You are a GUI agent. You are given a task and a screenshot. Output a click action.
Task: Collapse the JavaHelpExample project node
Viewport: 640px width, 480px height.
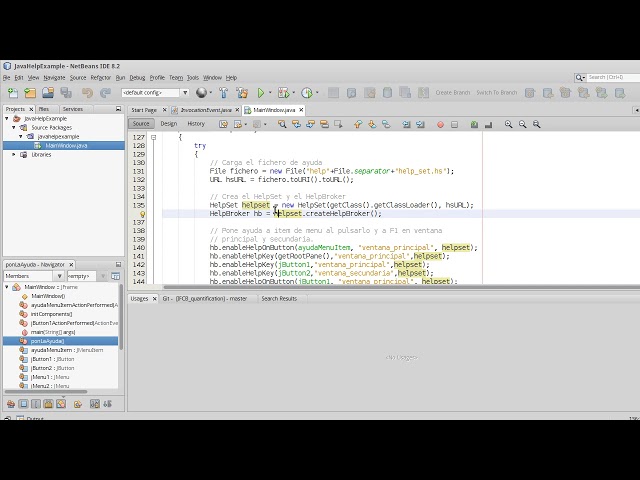click(7, 118)
